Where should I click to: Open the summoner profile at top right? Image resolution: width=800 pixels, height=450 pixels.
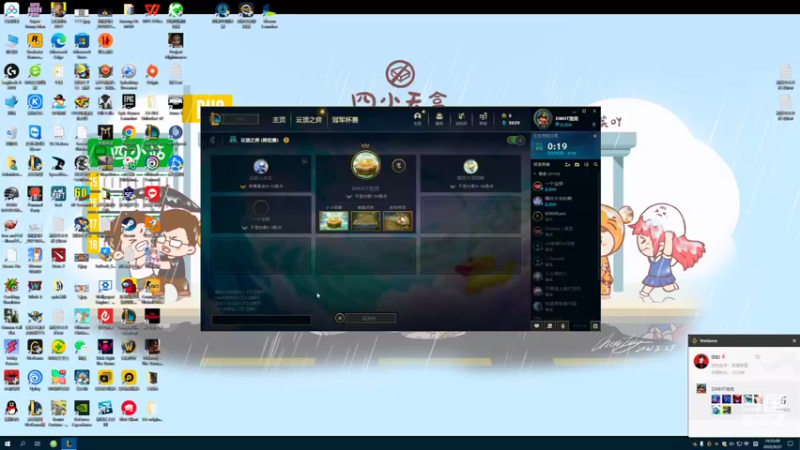click(542, 118)
